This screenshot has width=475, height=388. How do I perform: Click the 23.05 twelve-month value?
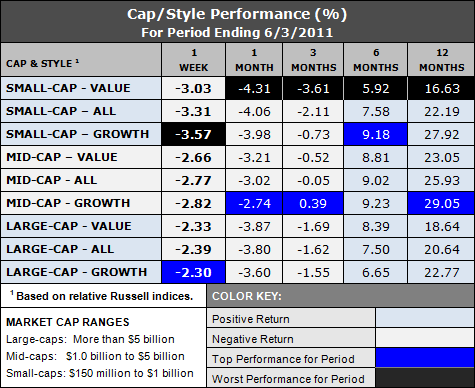pos(441,157)
